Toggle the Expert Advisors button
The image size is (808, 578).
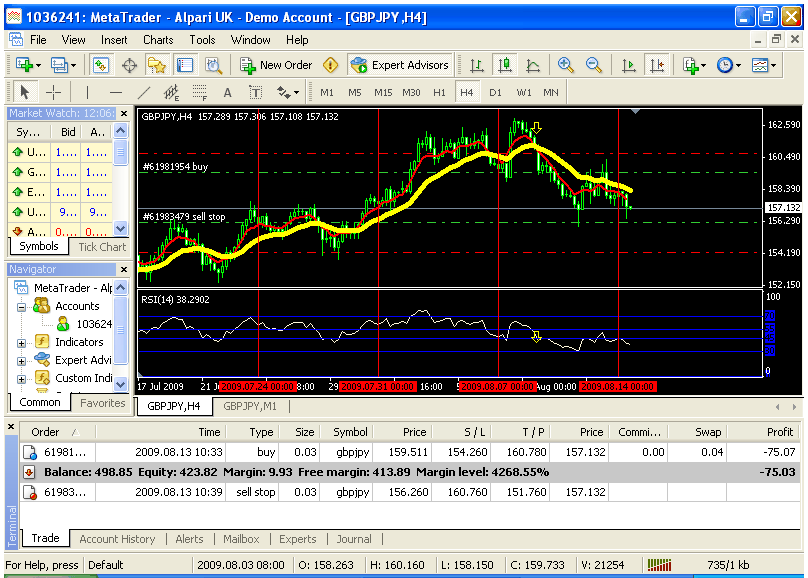400,65
